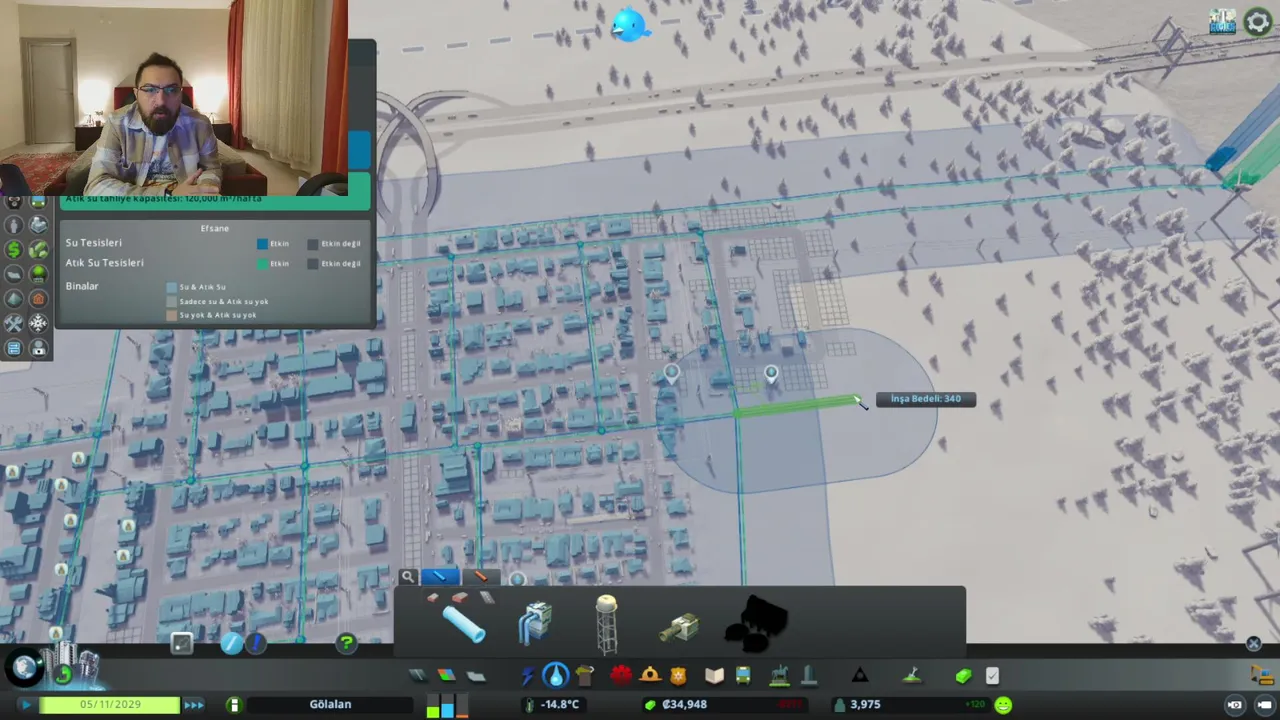This screenshot has width=1280, height=720.
Task: Open the Cities Skylines content manager icon
Action: coord(1222,22)
